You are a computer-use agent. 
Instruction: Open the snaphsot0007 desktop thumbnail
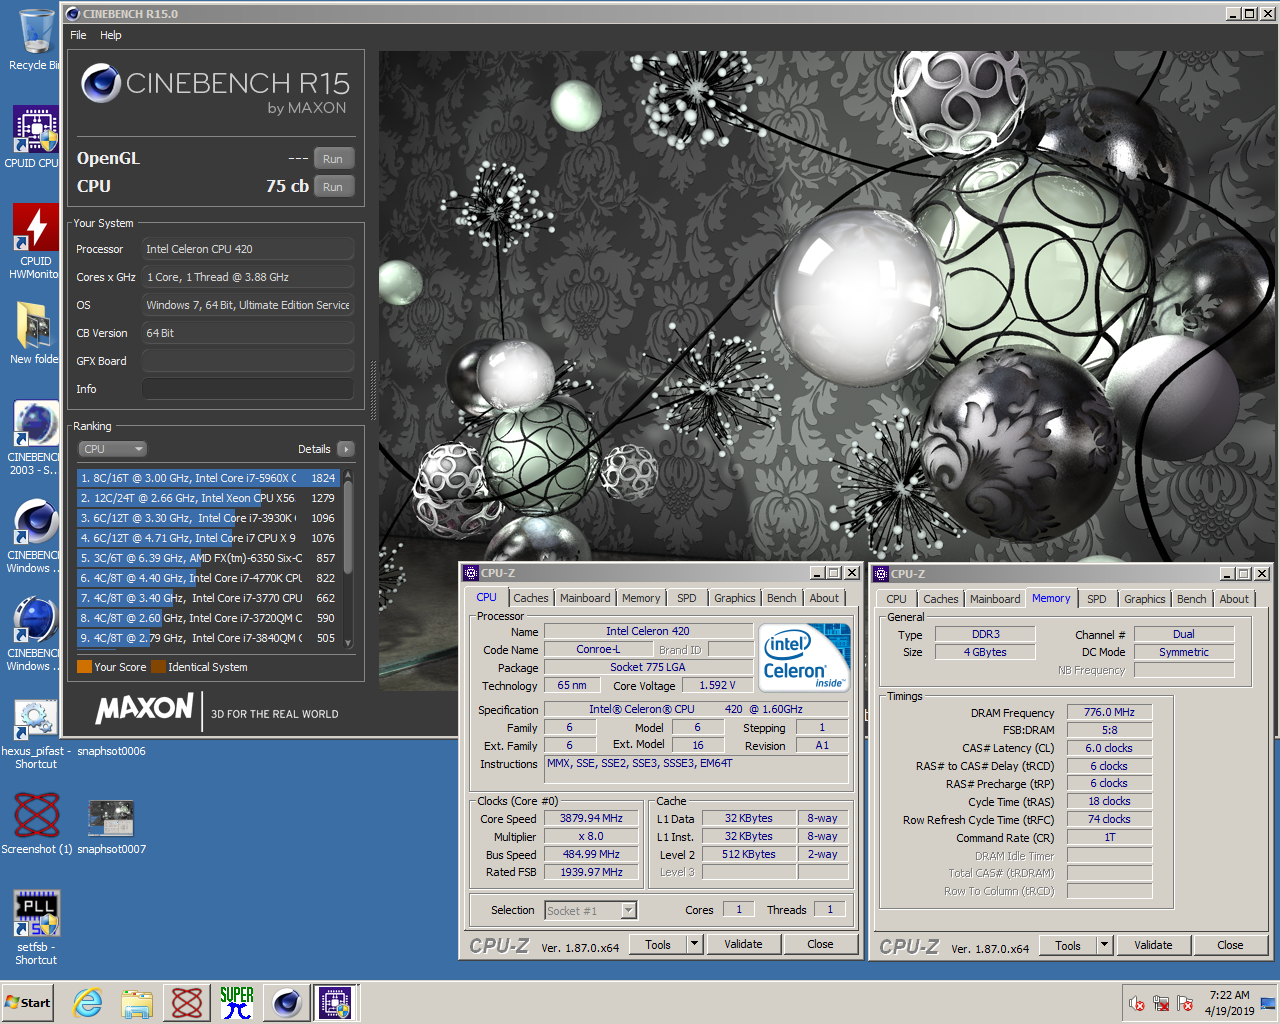pyautogui.click(x=111, y=824)
